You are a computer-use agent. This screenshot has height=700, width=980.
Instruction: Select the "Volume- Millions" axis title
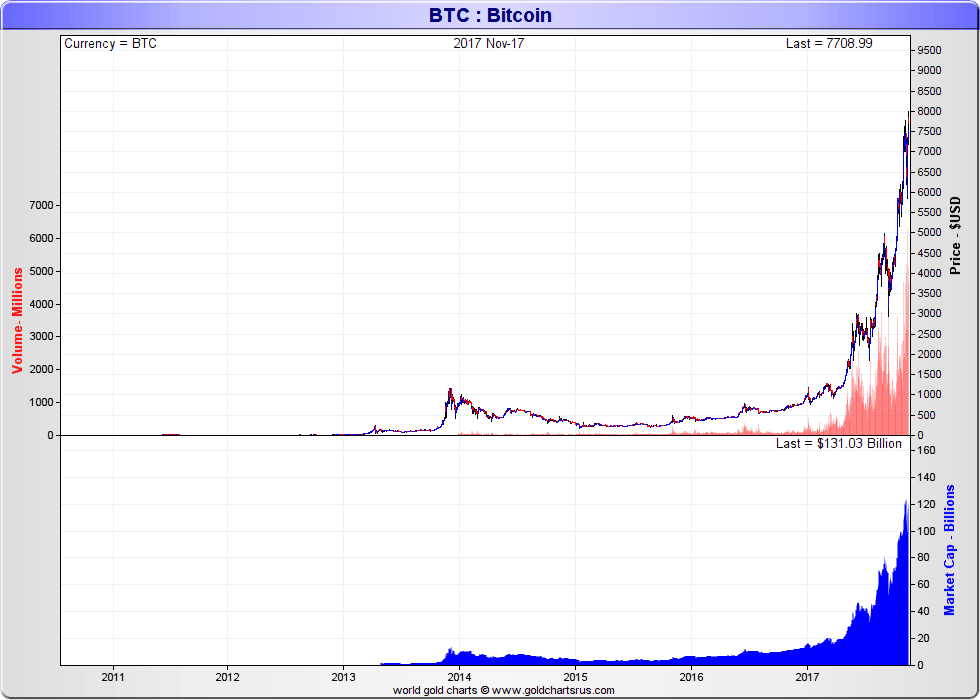tap(17, 320)
